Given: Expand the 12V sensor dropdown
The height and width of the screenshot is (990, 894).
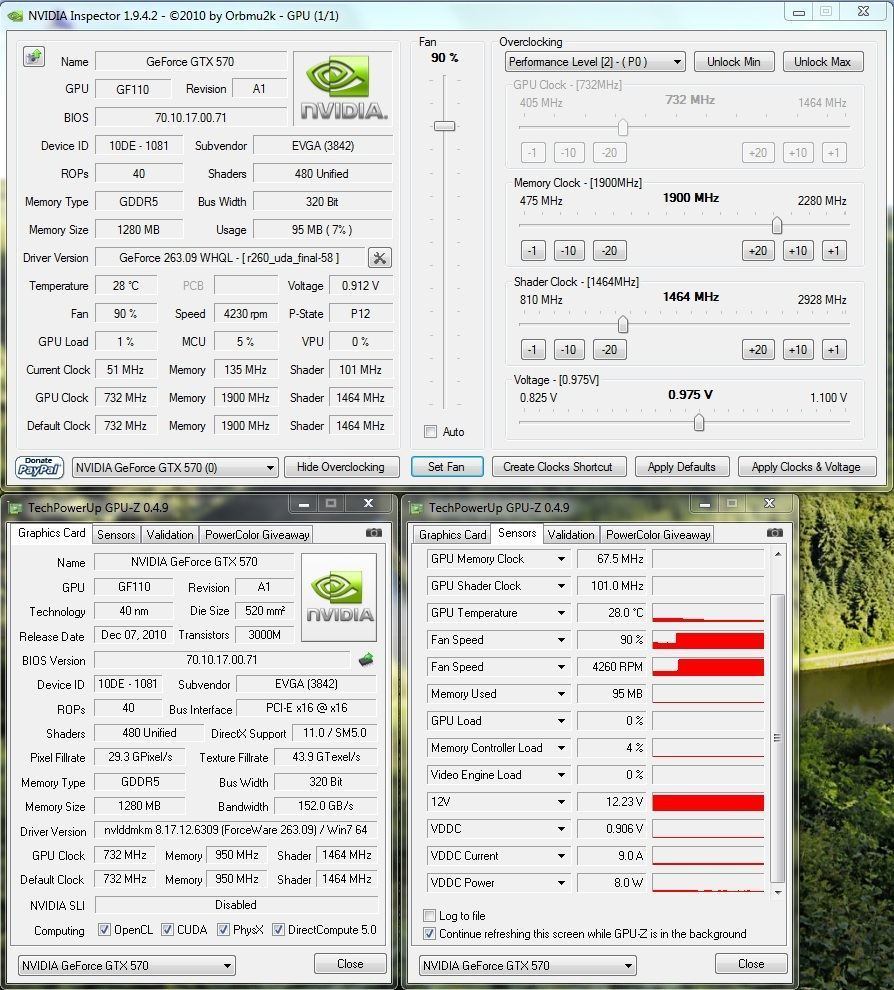Looking at the screenshot, I should point(561,802).
